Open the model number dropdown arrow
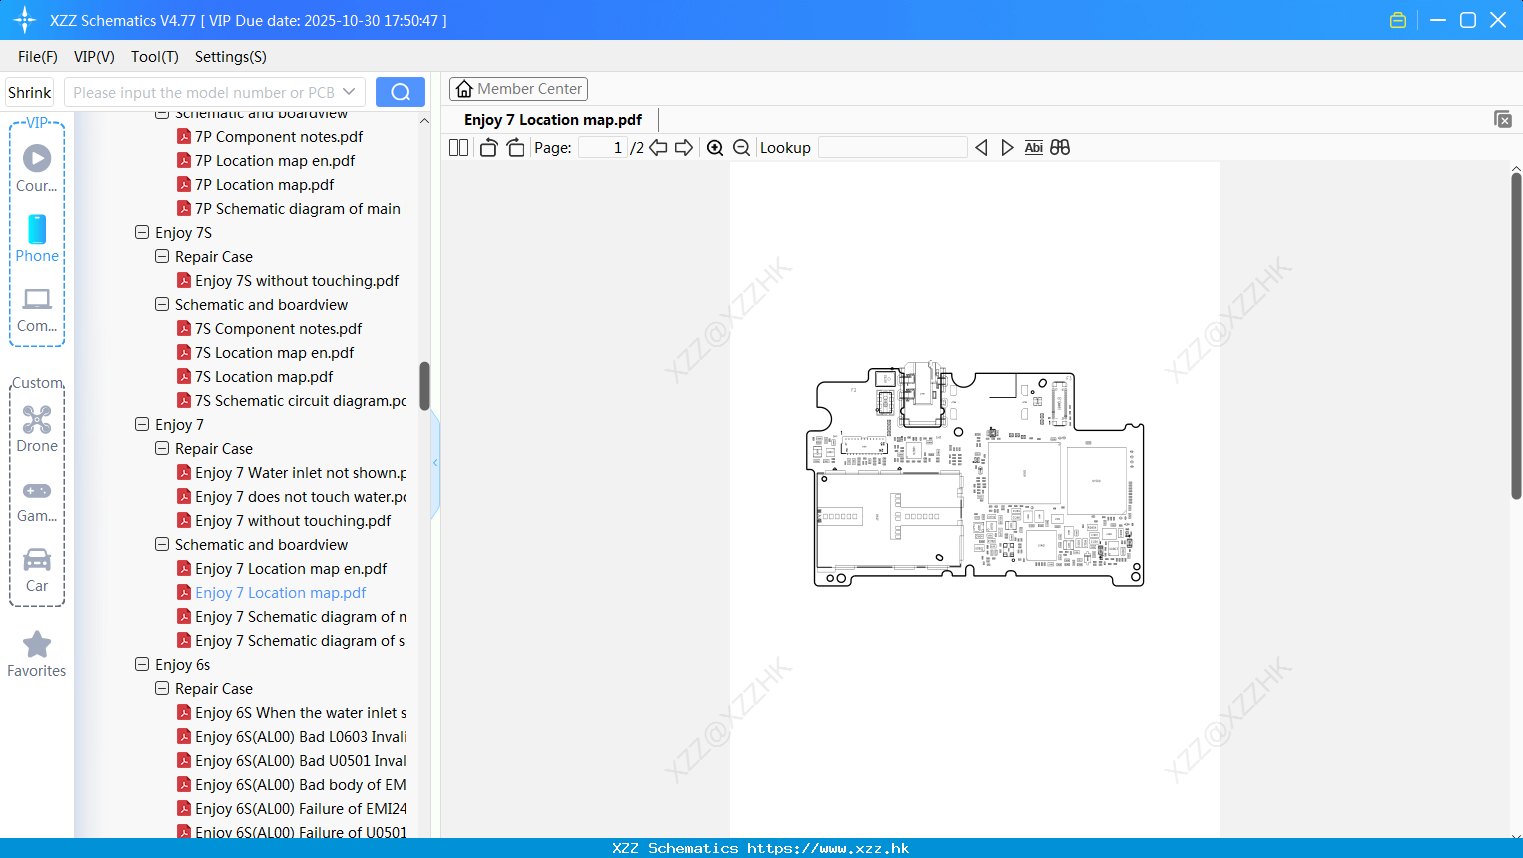This screenshot has height=858, width=1523. click(x=349, y=92)
